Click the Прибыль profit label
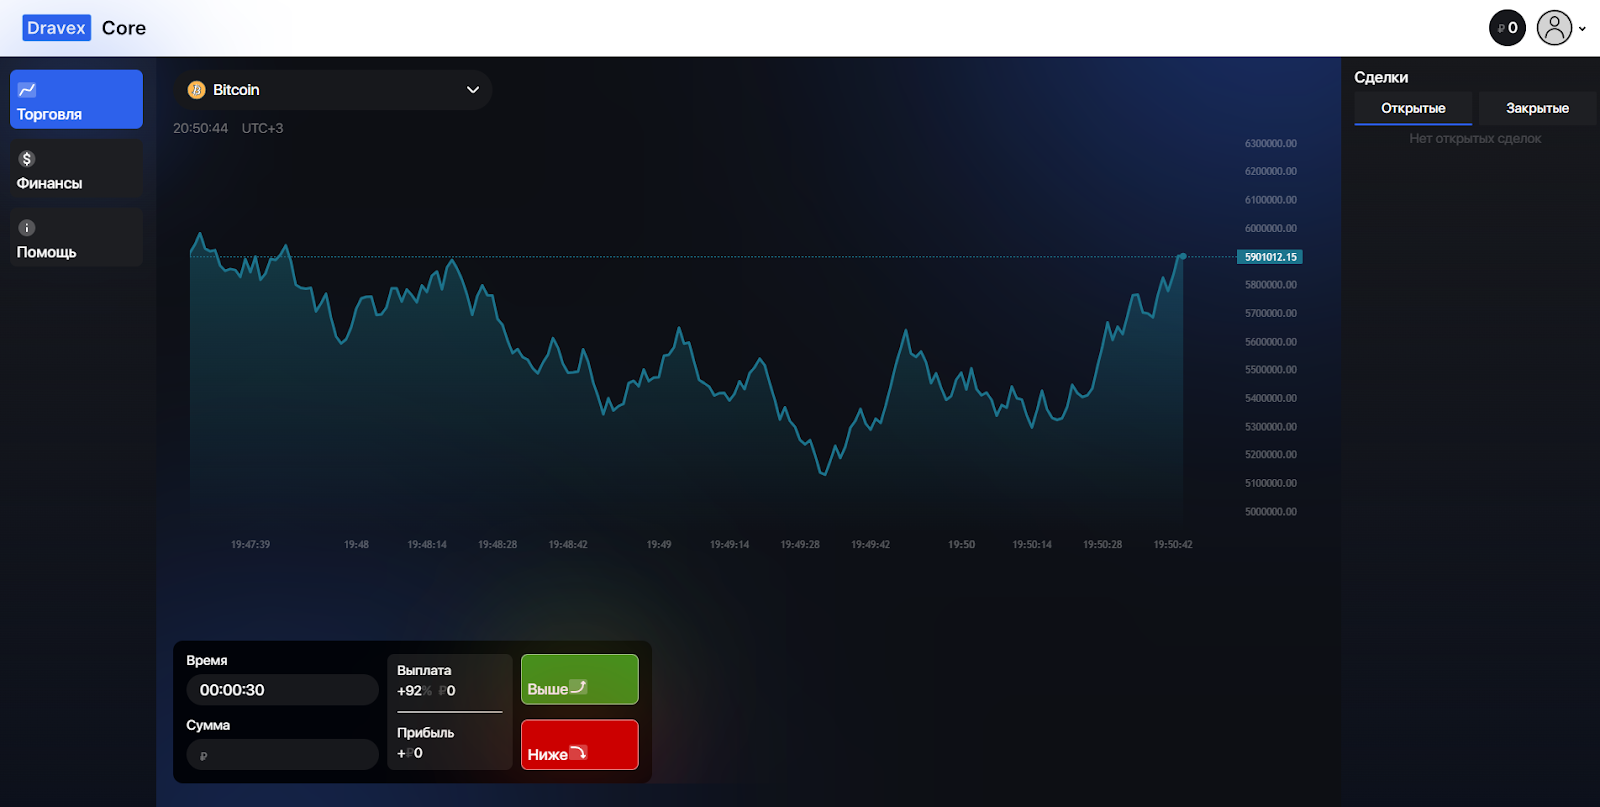The image size is (1600, 807). (x=425, y=732)
